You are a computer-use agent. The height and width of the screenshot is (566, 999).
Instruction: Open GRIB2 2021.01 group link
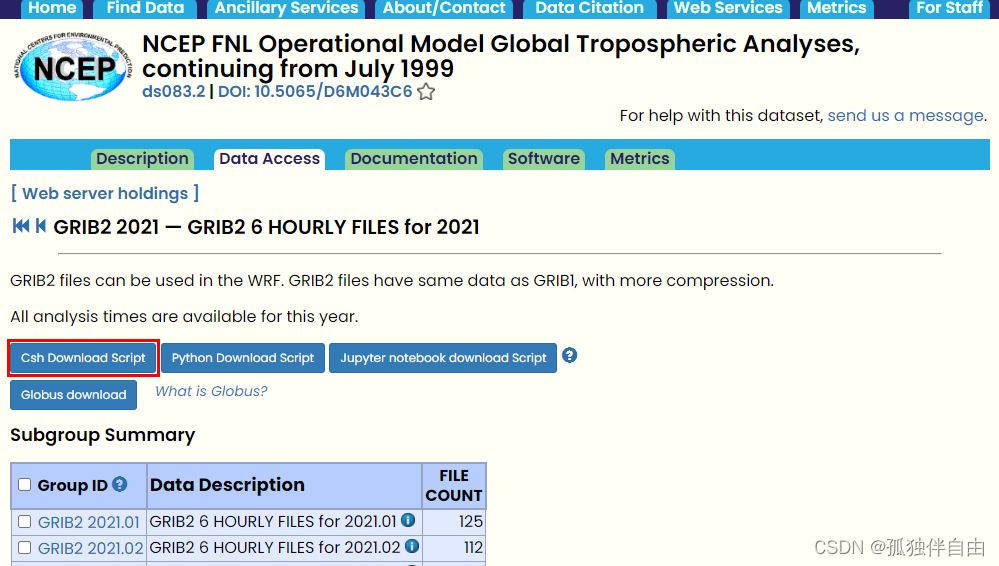pyautogui.click(x=89, y=522)
